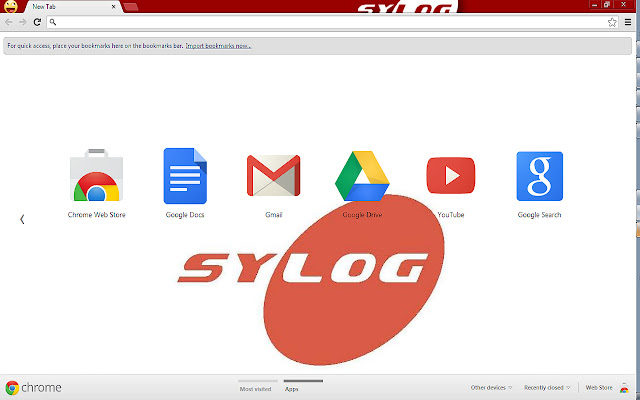Focus the address bar field
The image size is (640, 400).
[331, 22]
